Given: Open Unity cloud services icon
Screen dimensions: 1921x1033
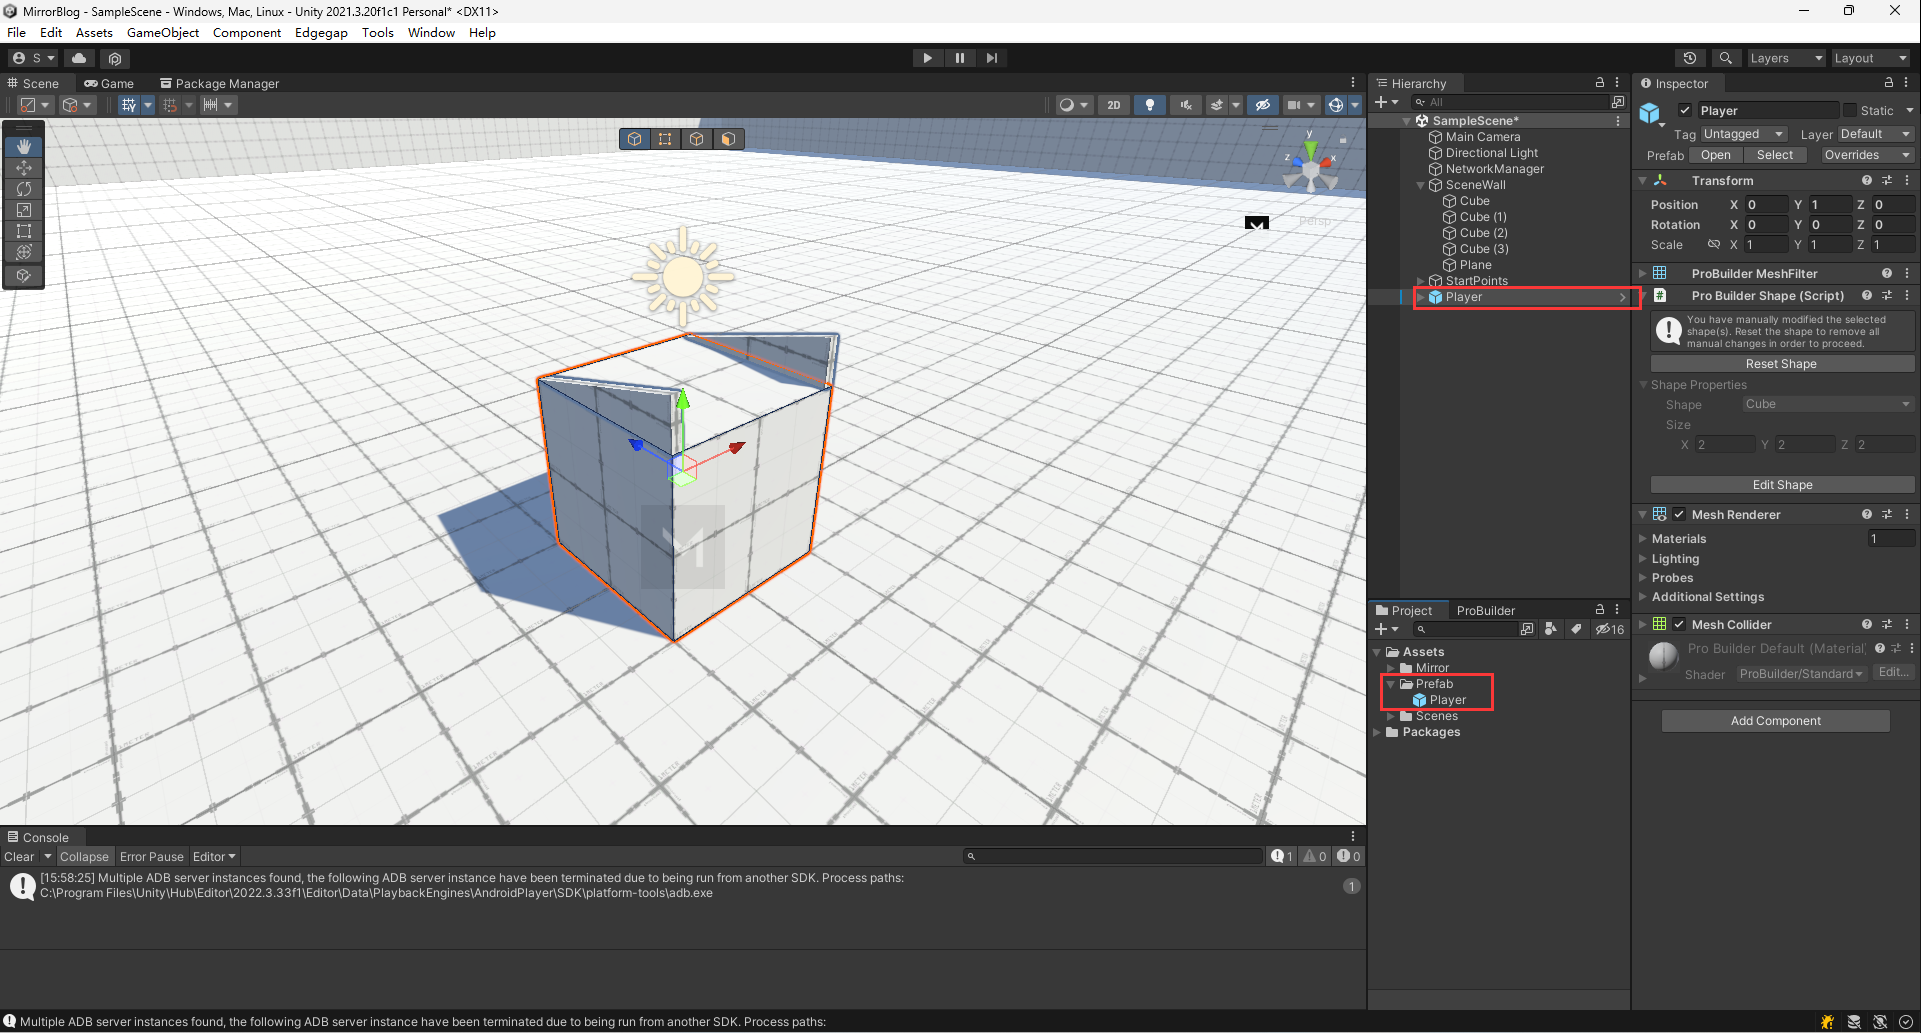Looking at the screenshot, I should tap(79, 58).
